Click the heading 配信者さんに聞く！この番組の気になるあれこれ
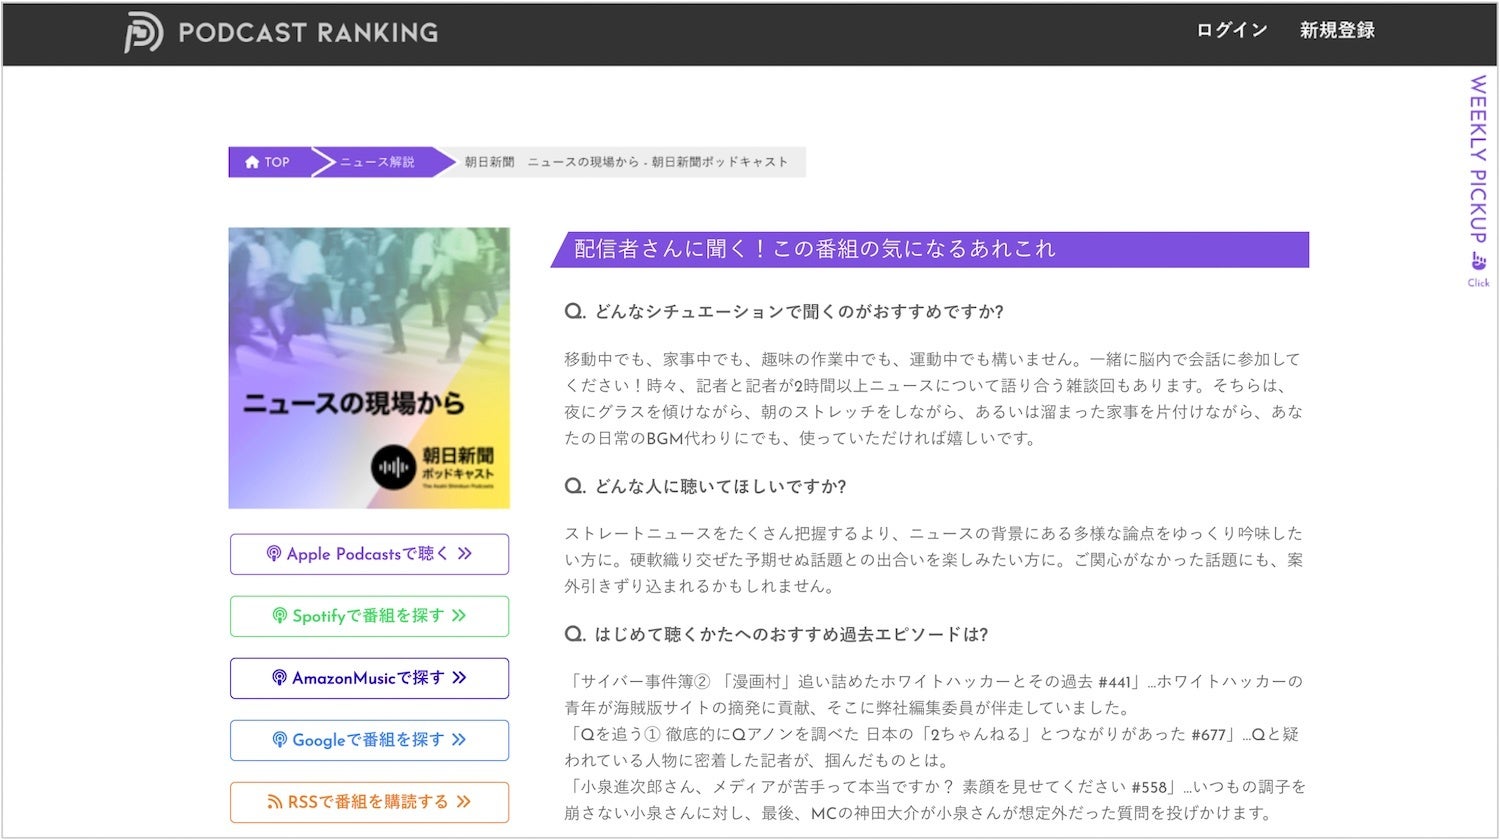Viewport: 1500px width, 840px height. point(815,249)
